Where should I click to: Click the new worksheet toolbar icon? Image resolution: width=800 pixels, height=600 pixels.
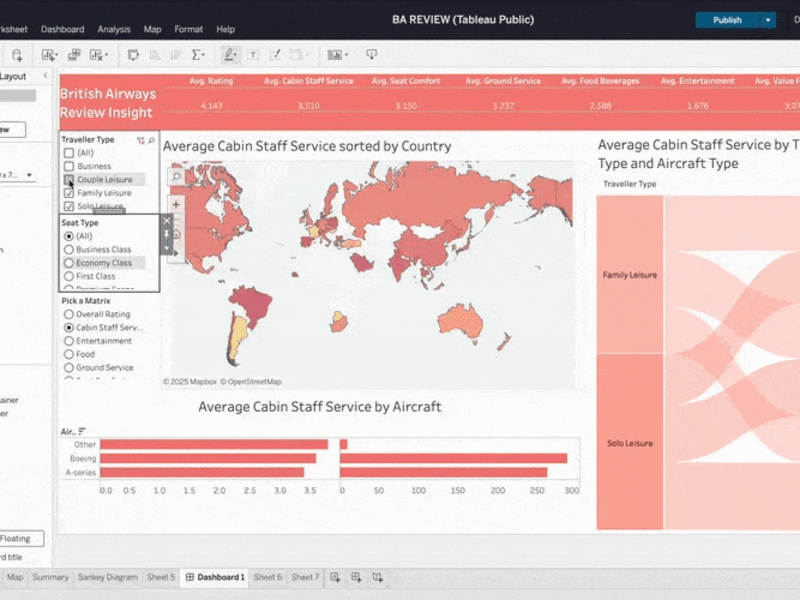coord(49,55)
